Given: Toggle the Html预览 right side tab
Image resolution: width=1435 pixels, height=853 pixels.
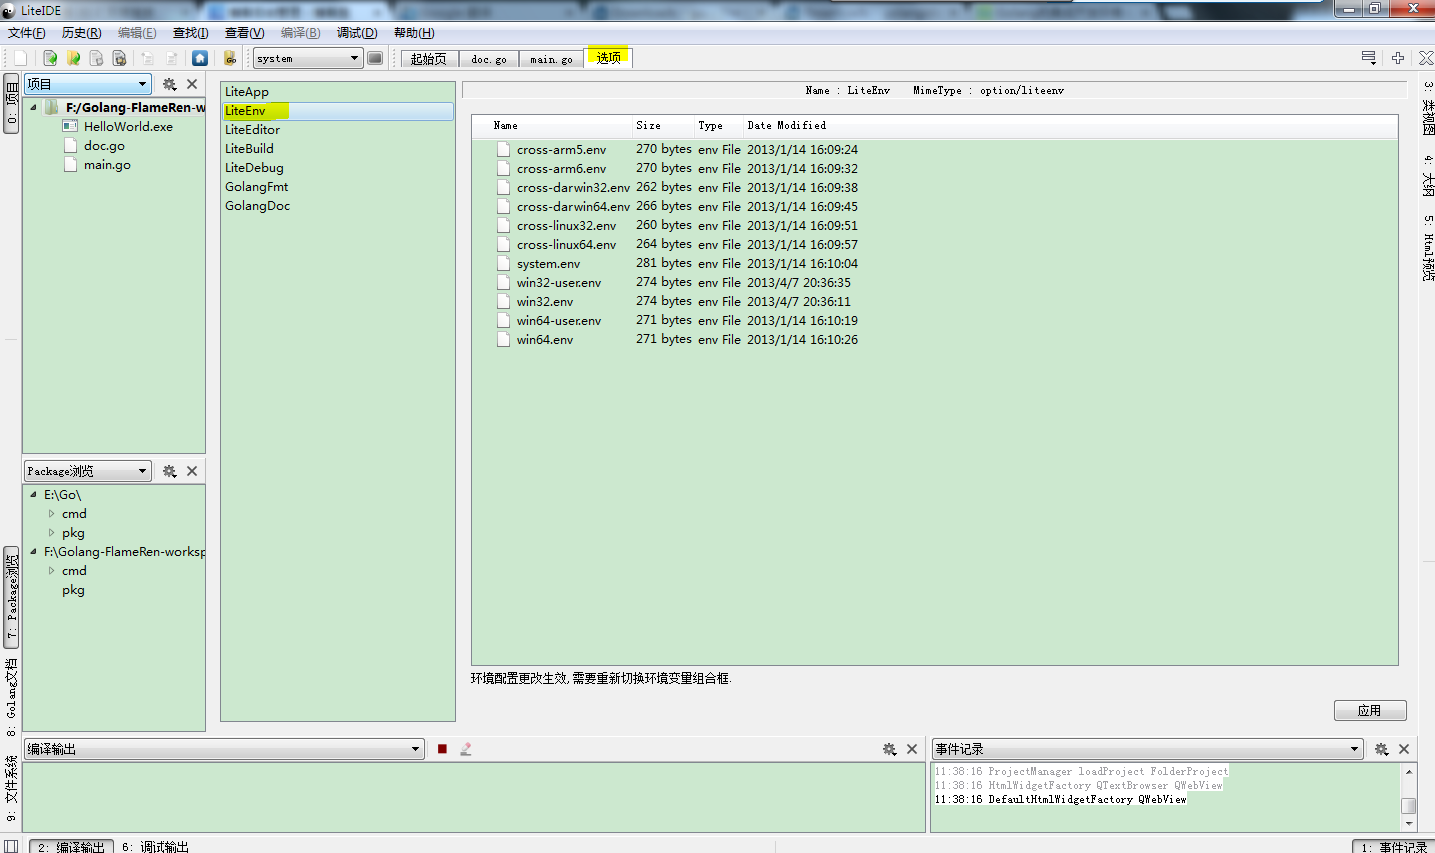Looking at the screenshot, I should [1427, 247].
